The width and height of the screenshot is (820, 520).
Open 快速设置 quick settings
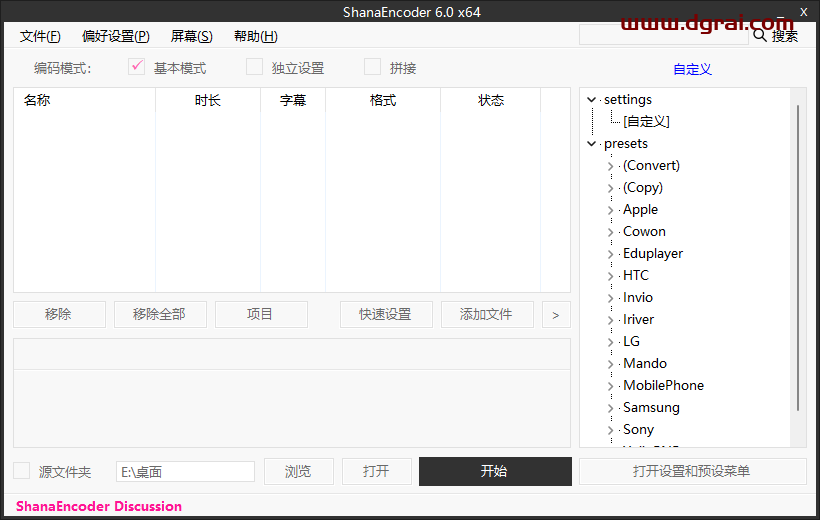[x=386, y=314]
